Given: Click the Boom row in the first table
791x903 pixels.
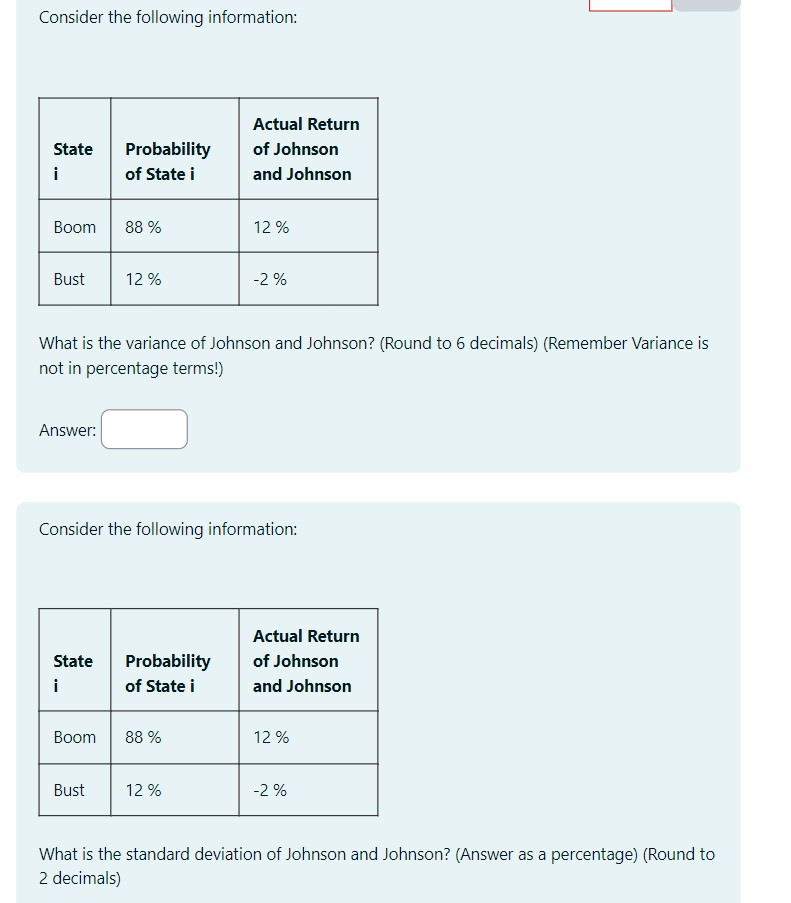Looking at the screenshot, I should pos(73,227).
